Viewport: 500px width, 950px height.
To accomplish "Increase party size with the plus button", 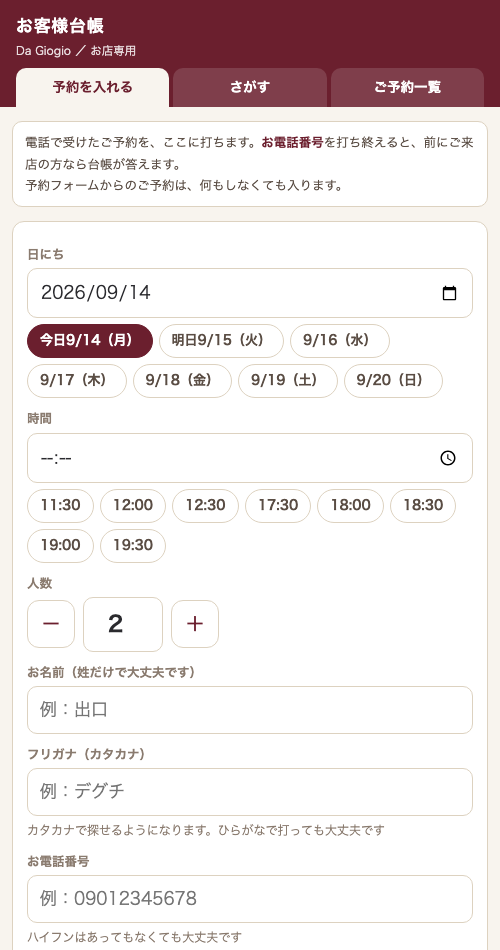I will (x=195, y=624).
